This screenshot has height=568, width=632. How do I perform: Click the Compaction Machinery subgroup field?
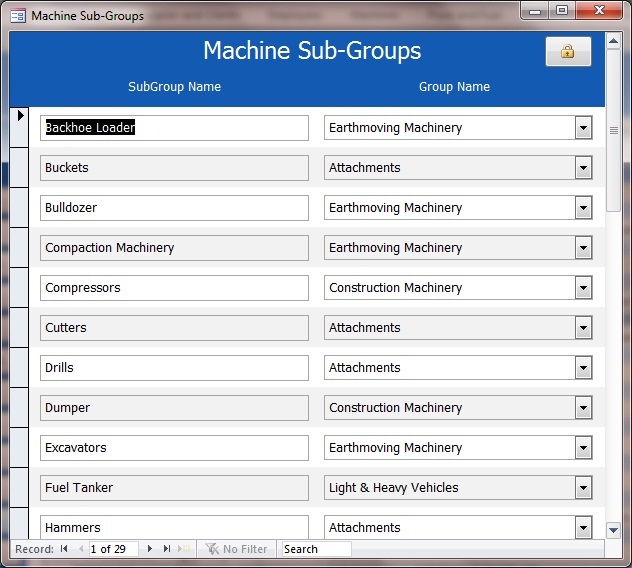pyautogui.click(x=174, y=248)
